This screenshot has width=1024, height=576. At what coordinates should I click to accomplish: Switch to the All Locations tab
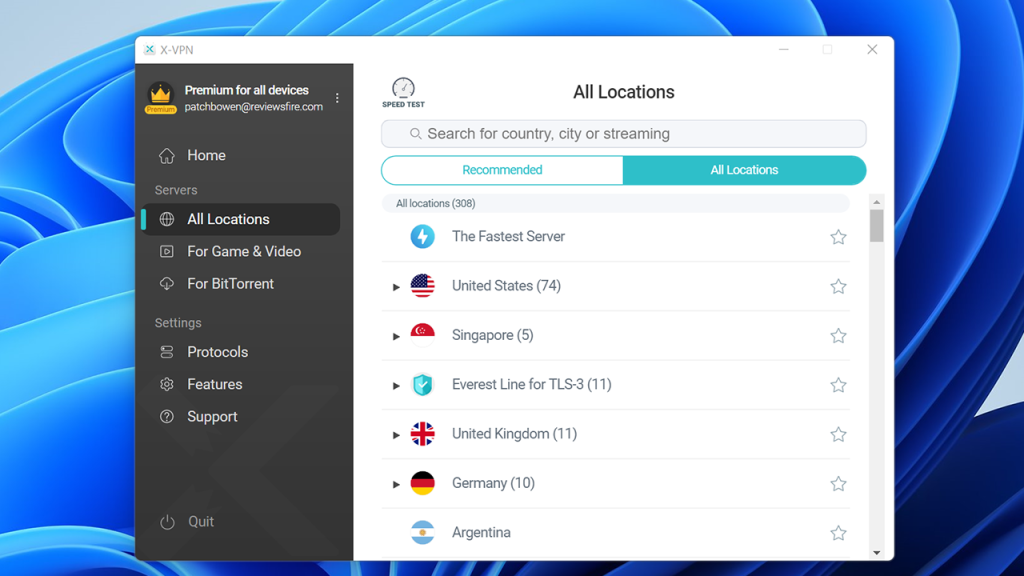744,170
